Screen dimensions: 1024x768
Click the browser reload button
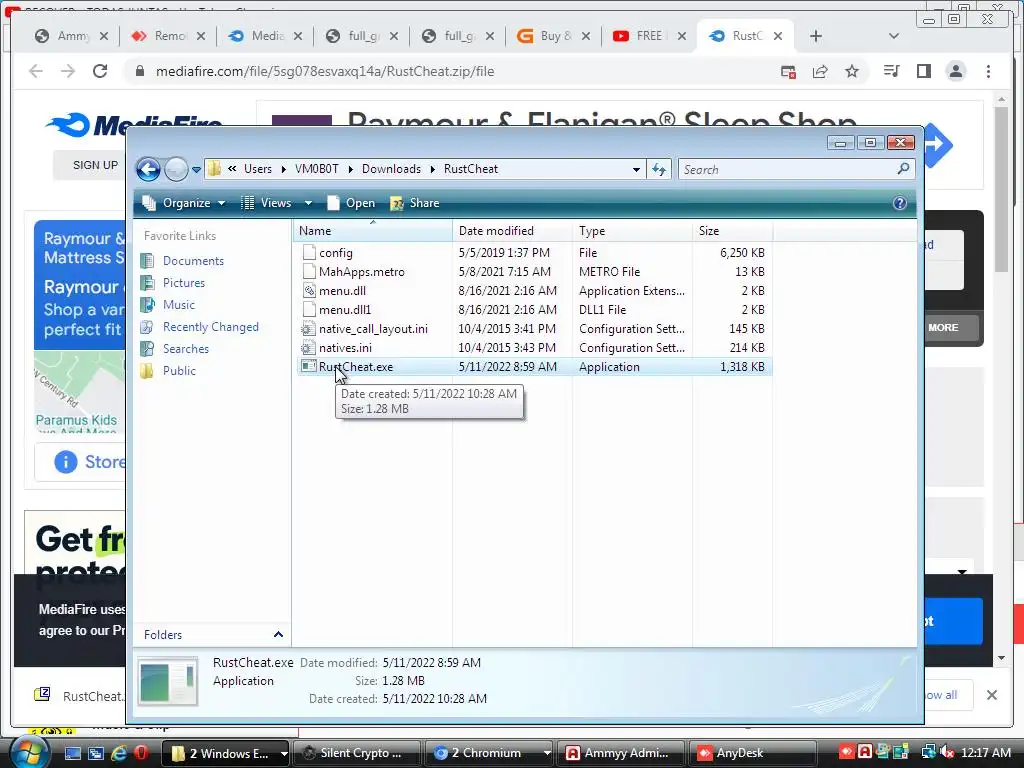click(100, 71)
